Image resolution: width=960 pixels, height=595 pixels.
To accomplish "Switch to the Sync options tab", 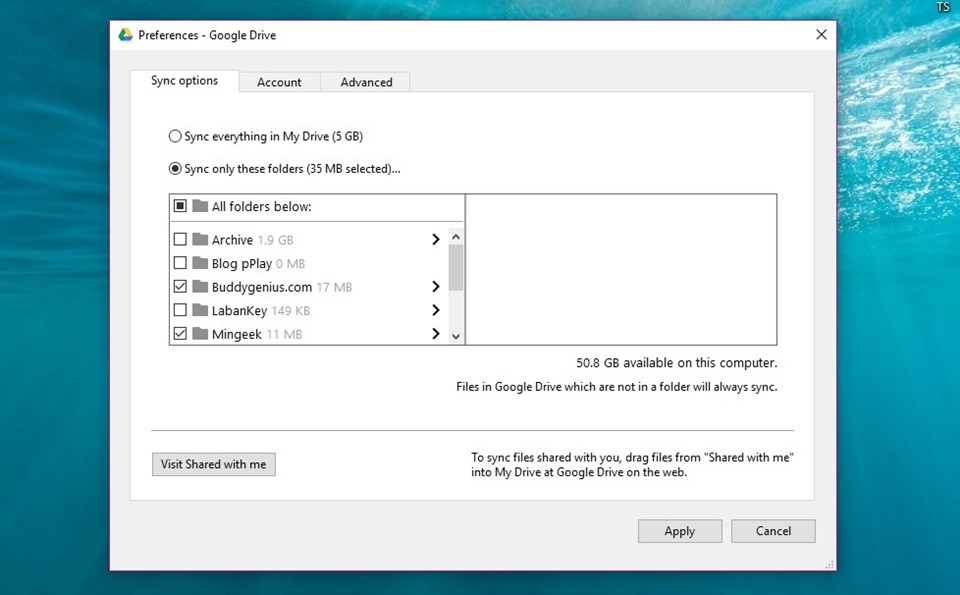I will coord(184,81).
